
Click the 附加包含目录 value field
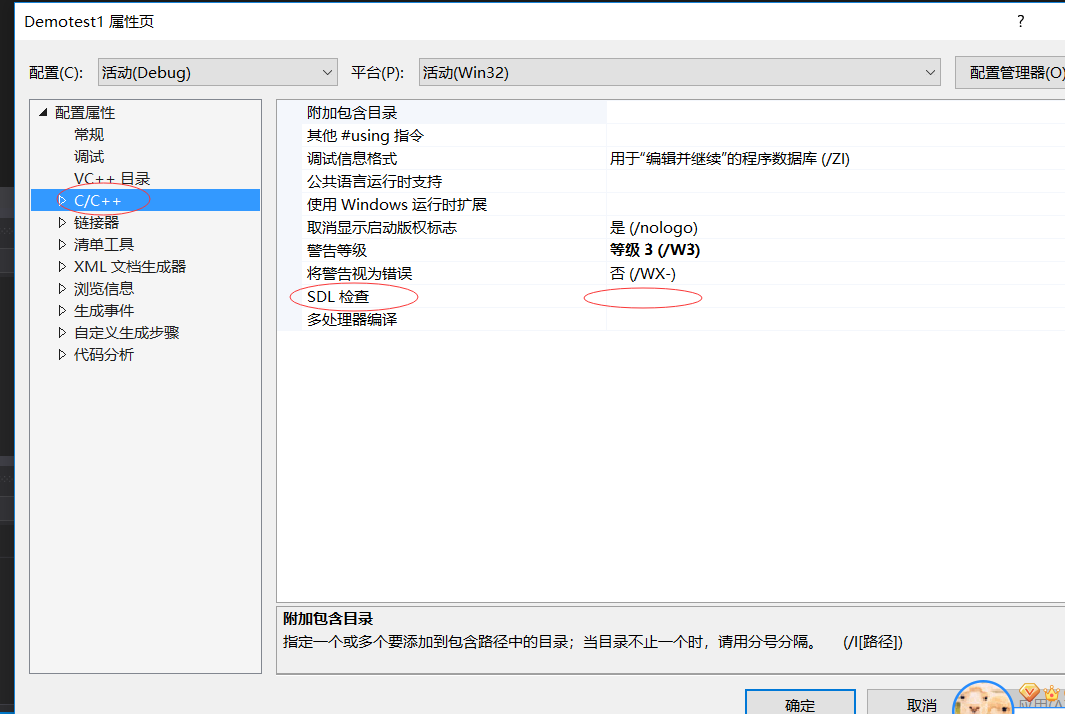click(835, 113)
